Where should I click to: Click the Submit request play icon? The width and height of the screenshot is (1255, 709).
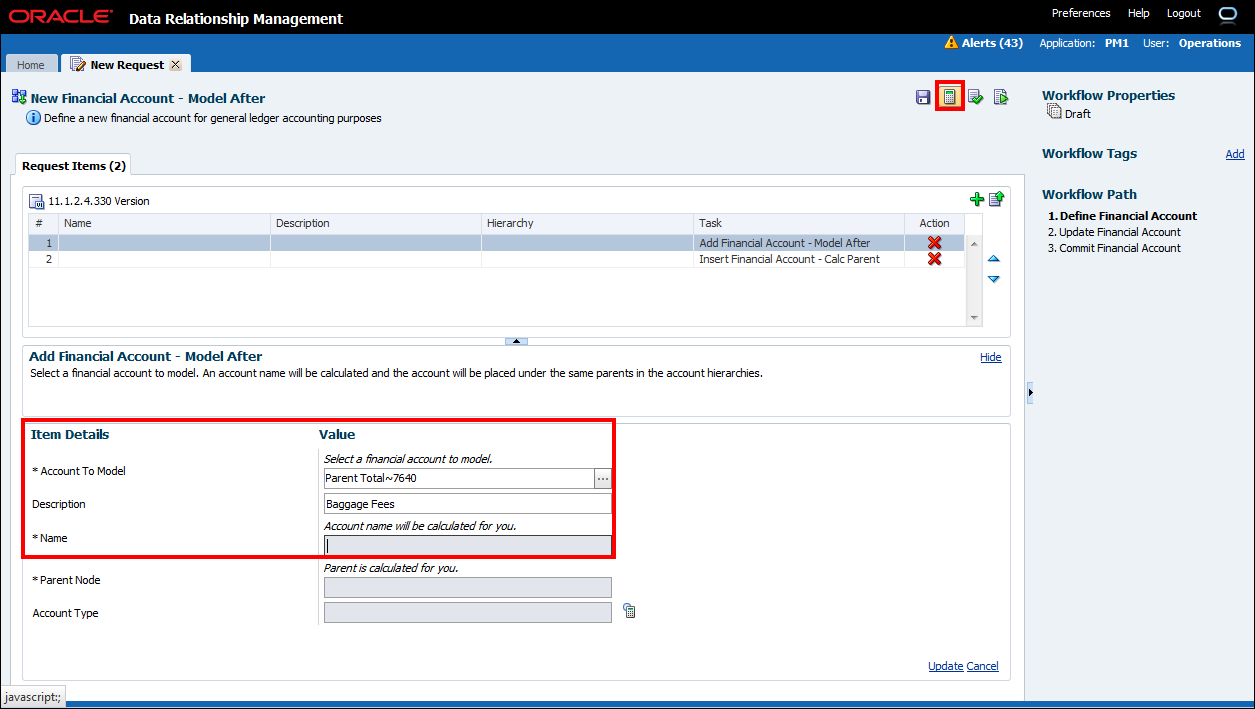(x=1000, y=97)
